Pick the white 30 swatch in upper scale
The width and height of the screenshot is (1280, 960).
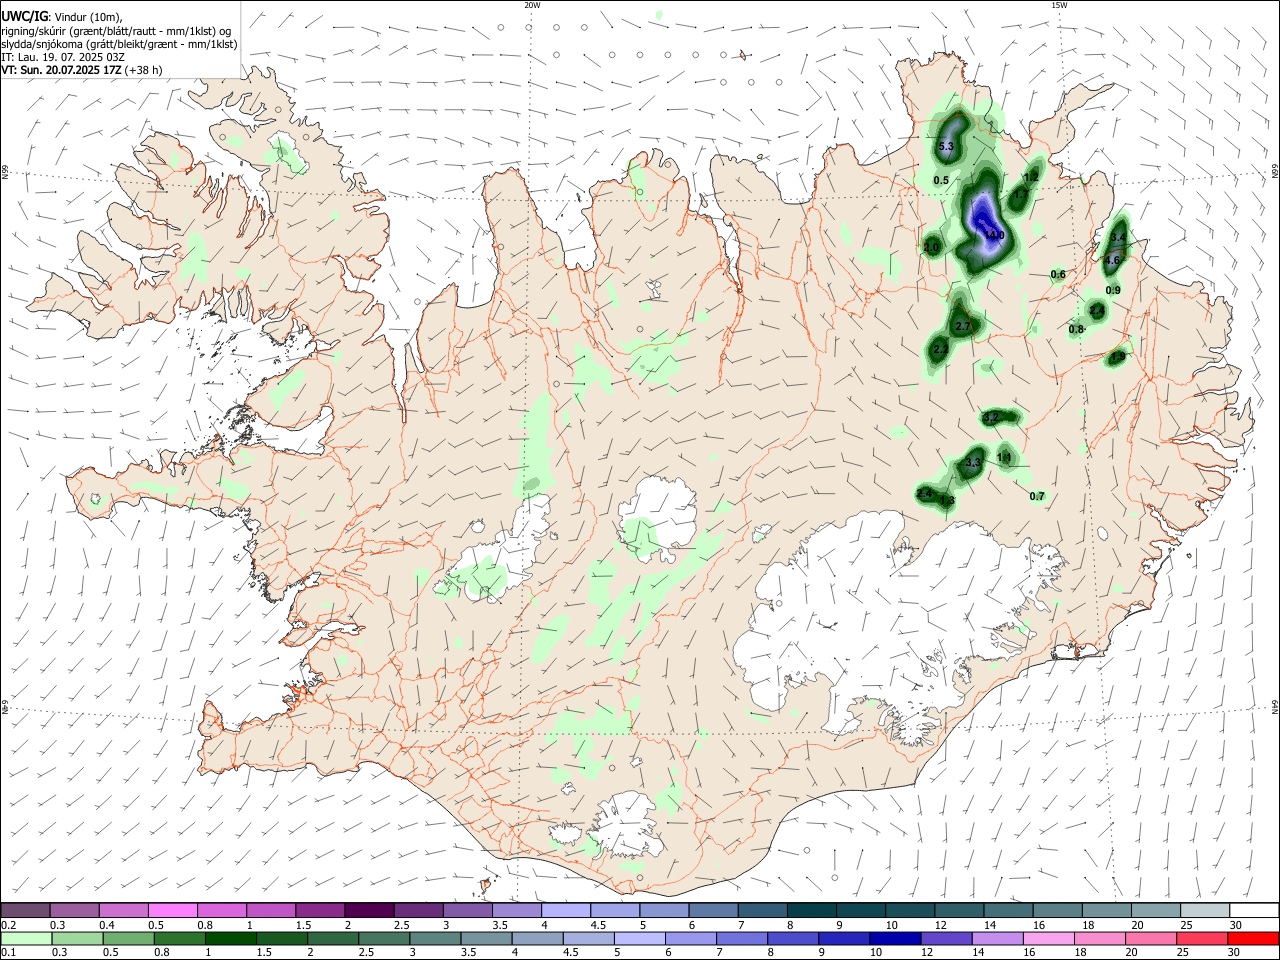pyautogui.click(x=1253, y=911)
